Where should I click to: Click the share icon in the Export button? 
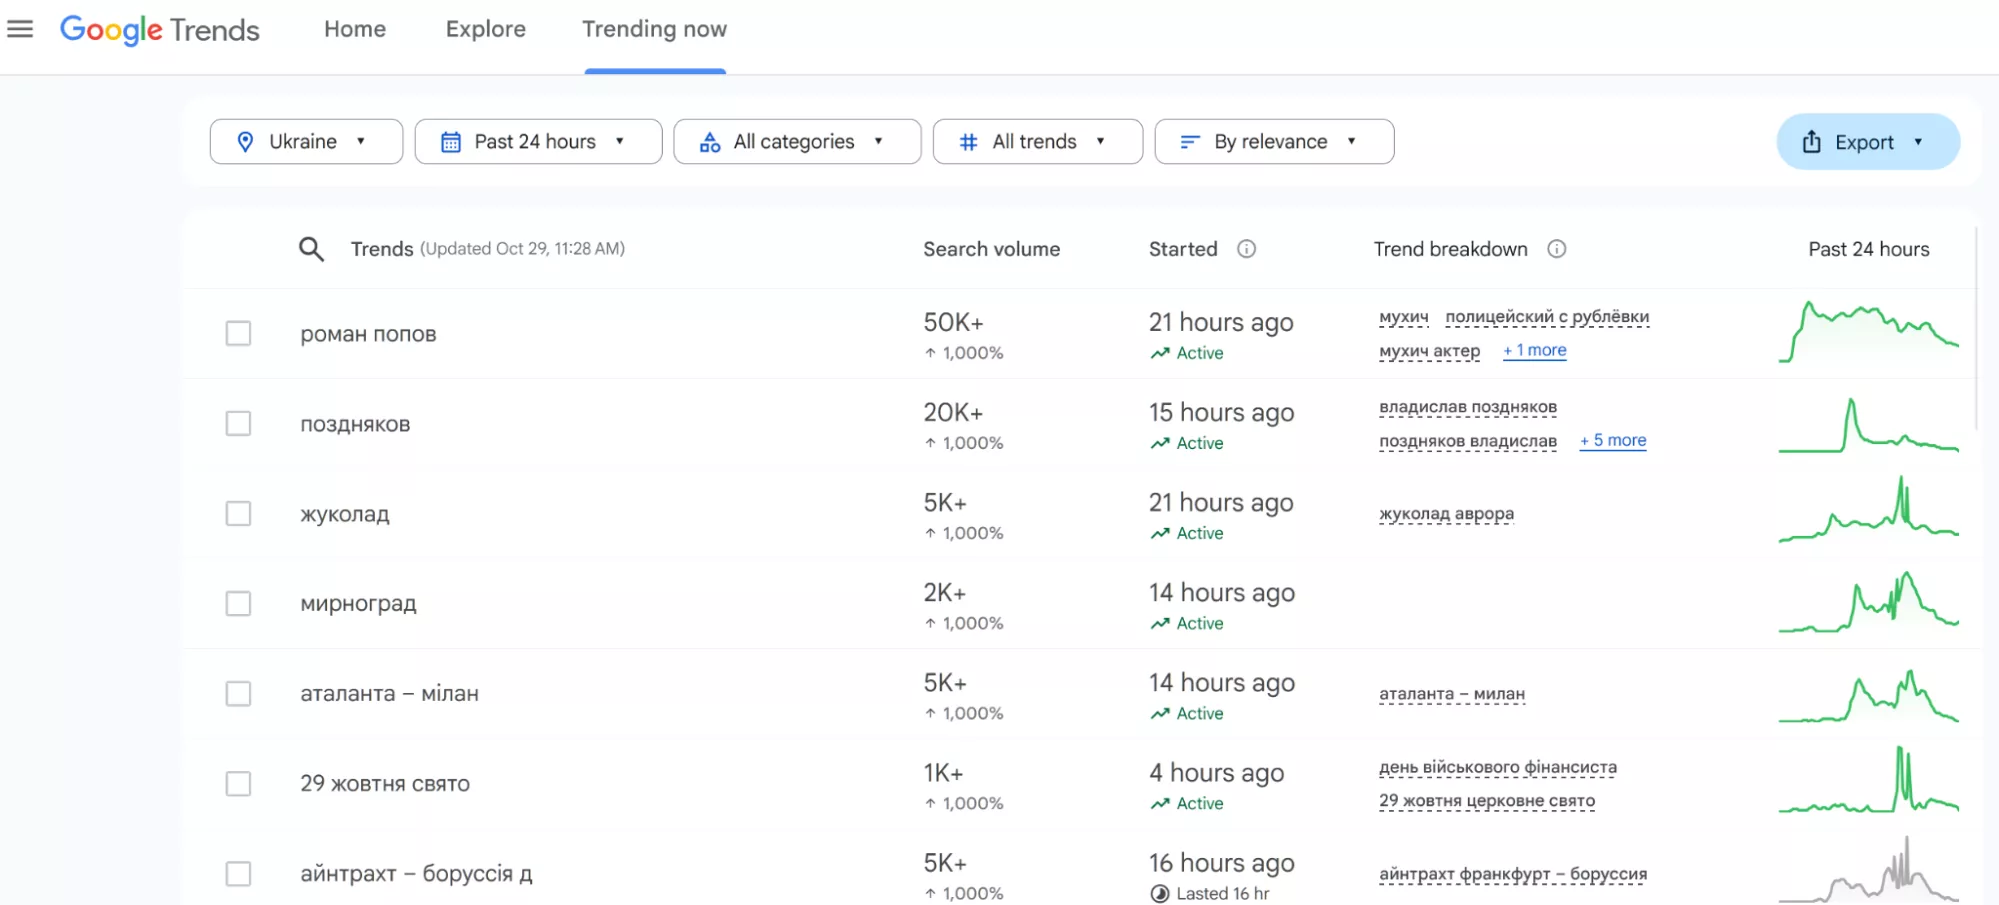pos(1811,142)
